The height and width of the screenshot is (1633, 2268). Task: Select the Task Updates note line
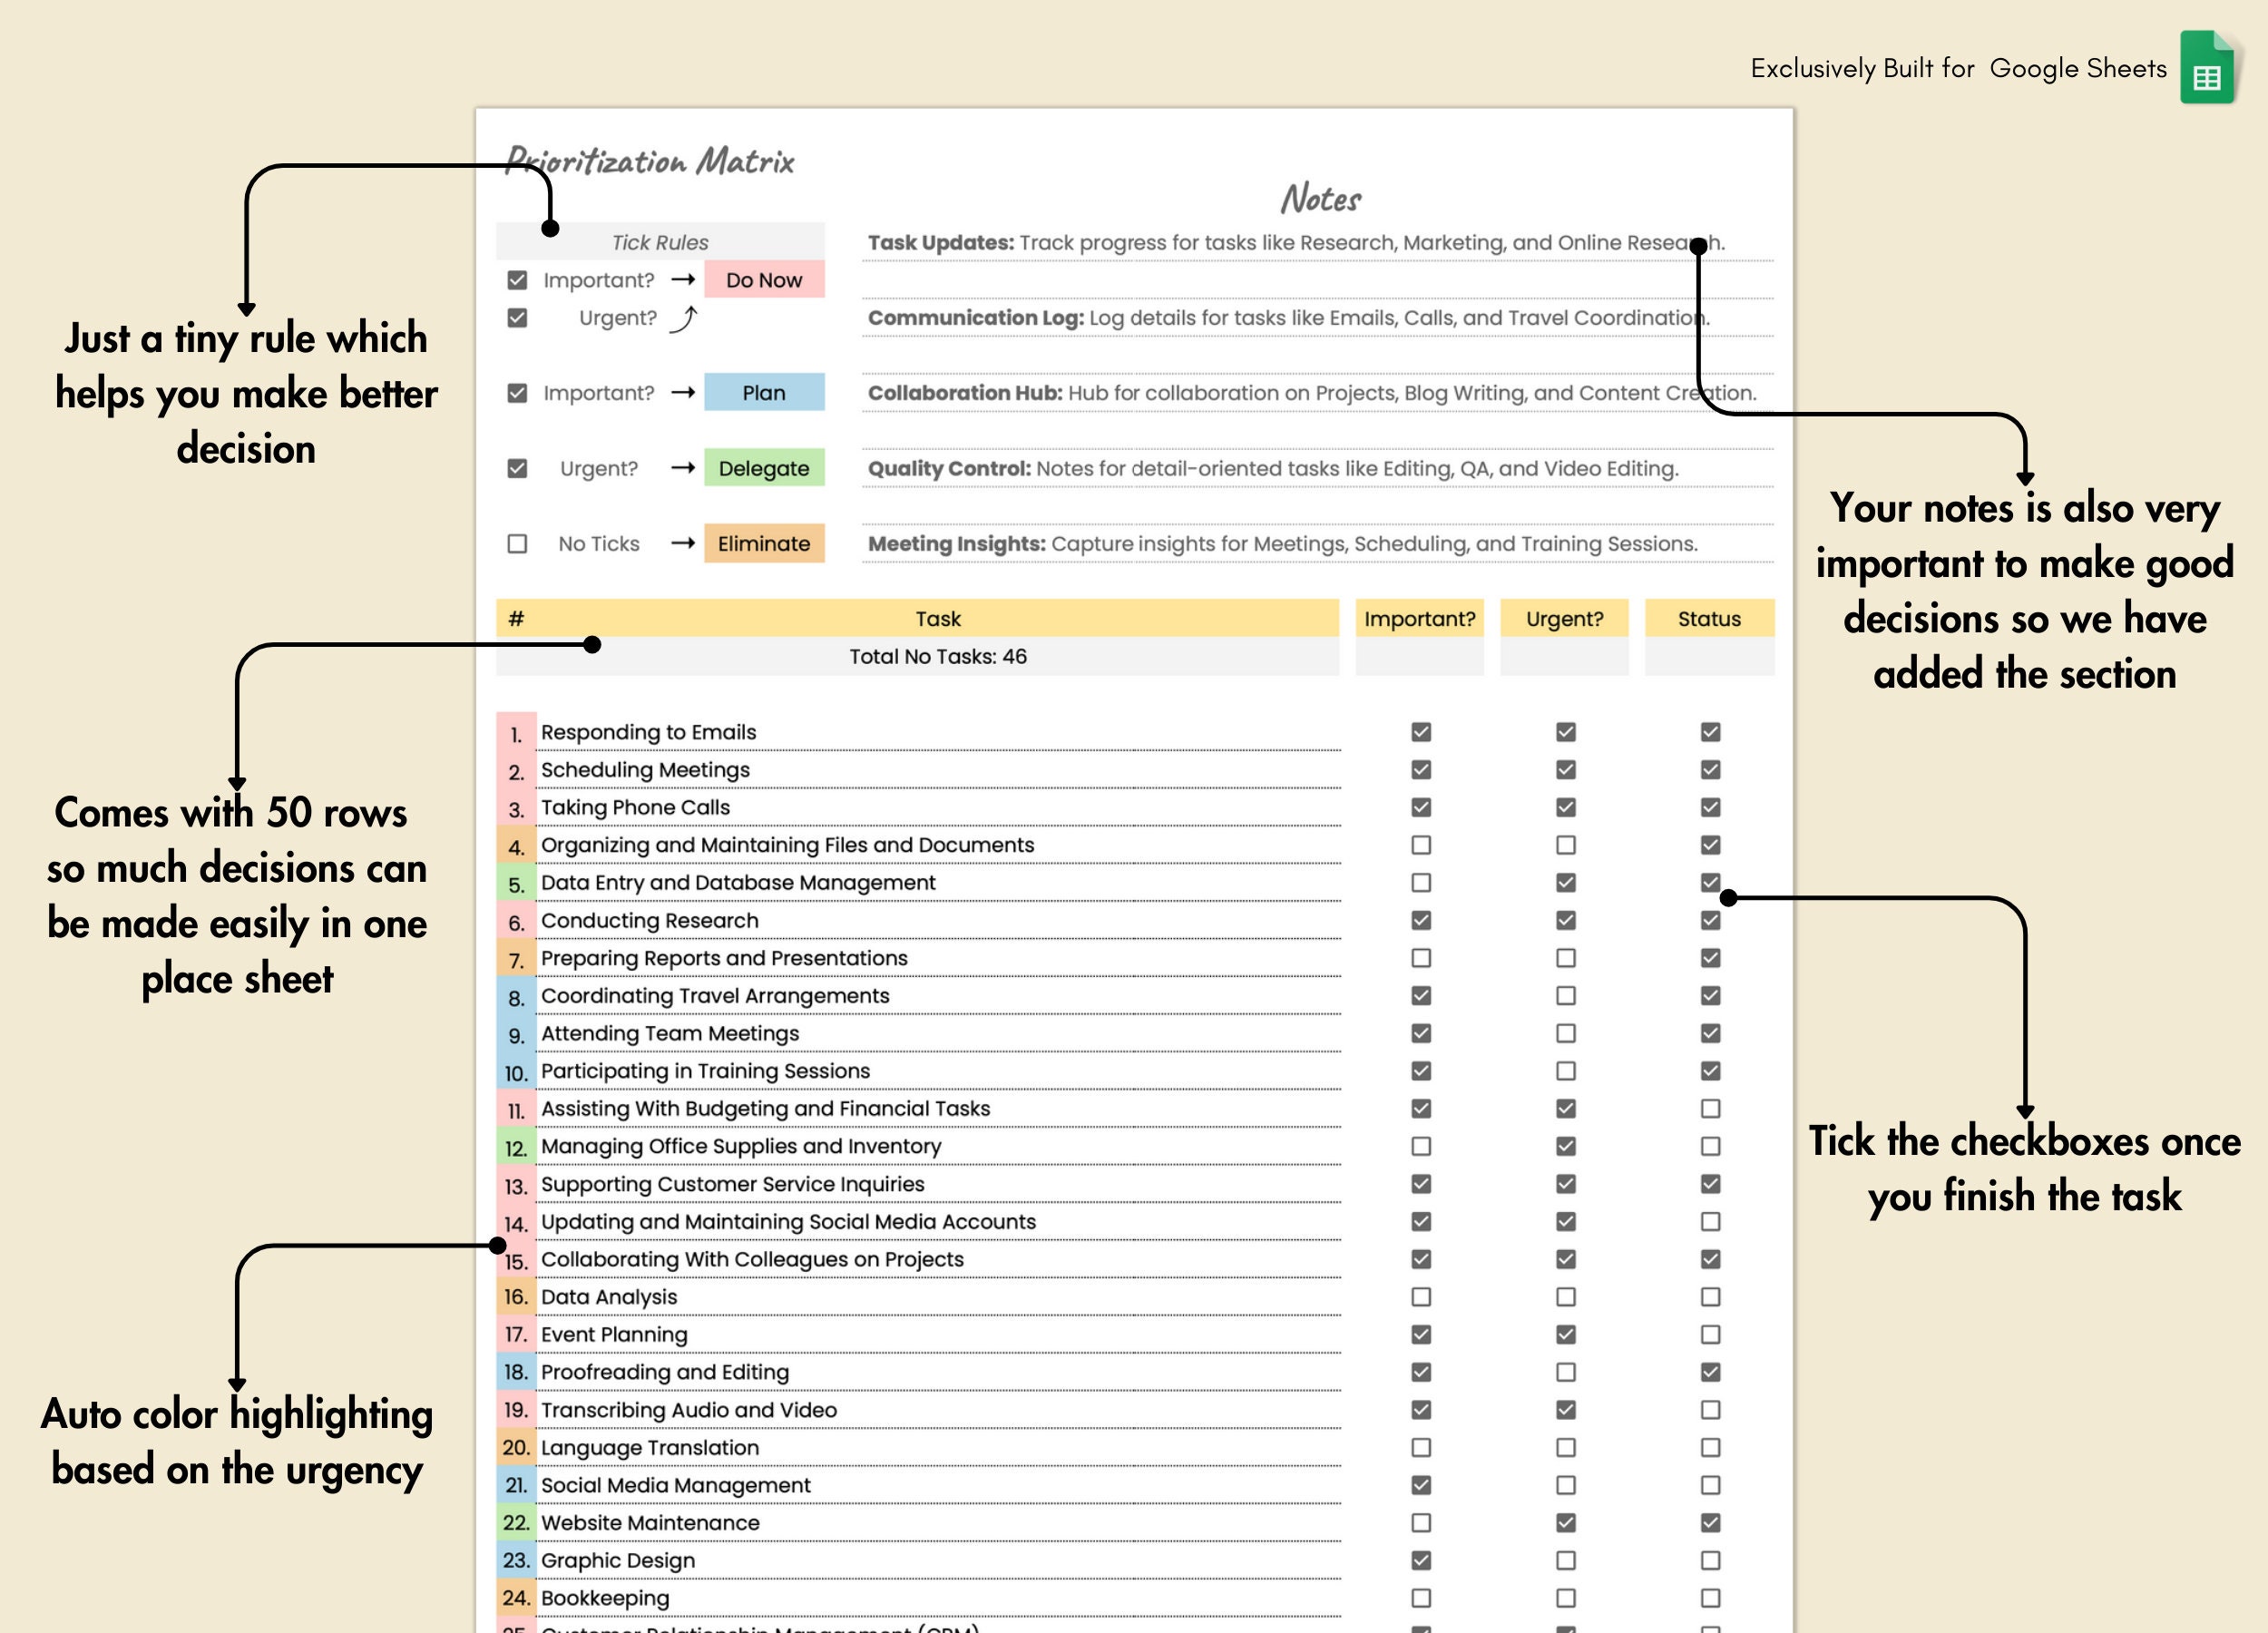point(1318,243)
